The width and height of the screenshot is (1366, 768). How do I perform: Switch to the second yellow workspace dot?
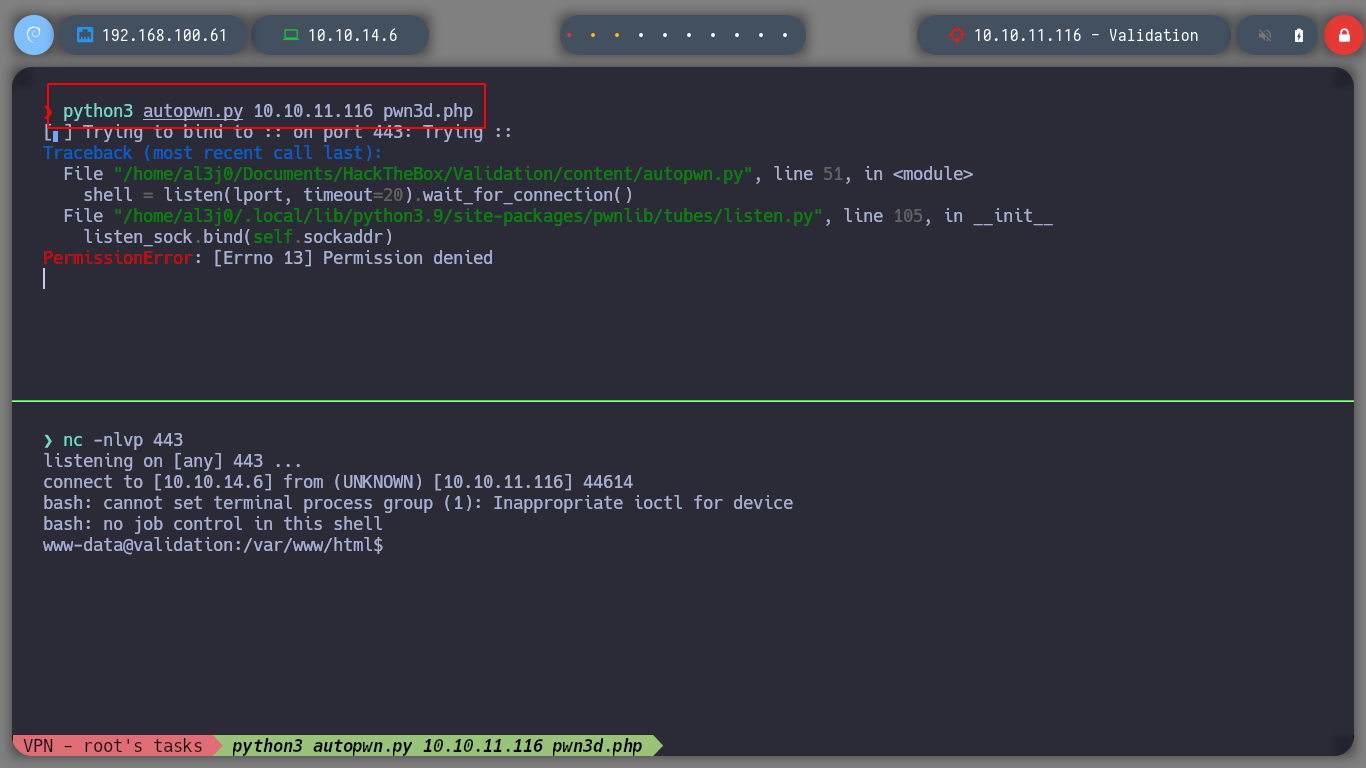[x=617, y=35]
